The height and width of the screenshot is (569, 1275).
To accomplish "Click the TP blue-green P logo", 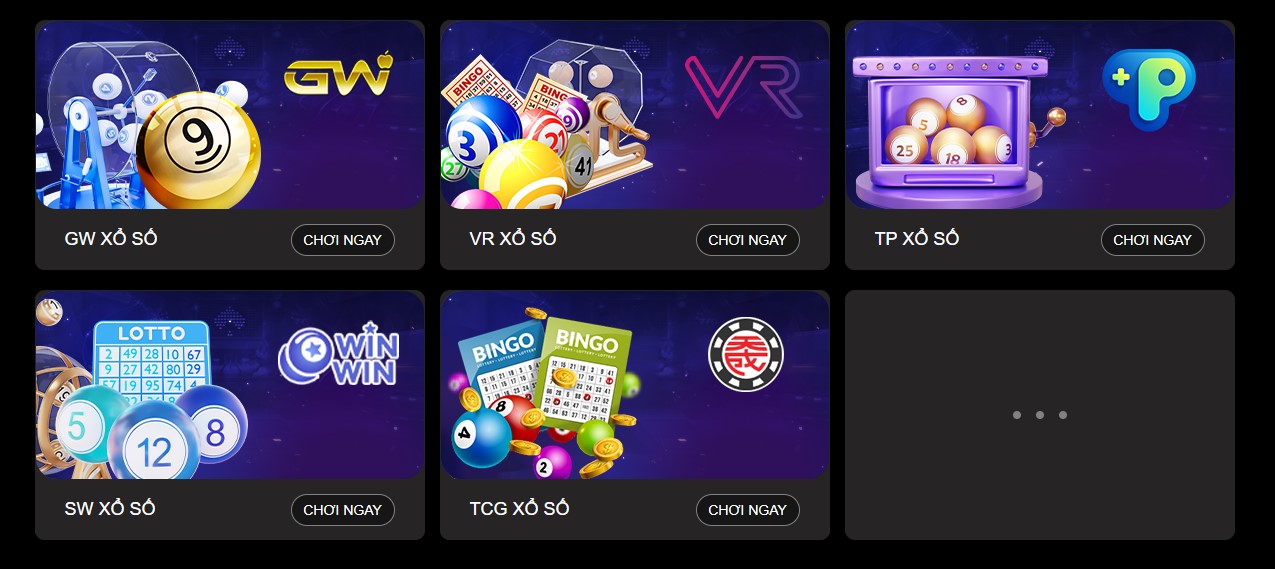I will coord(1149,90).
